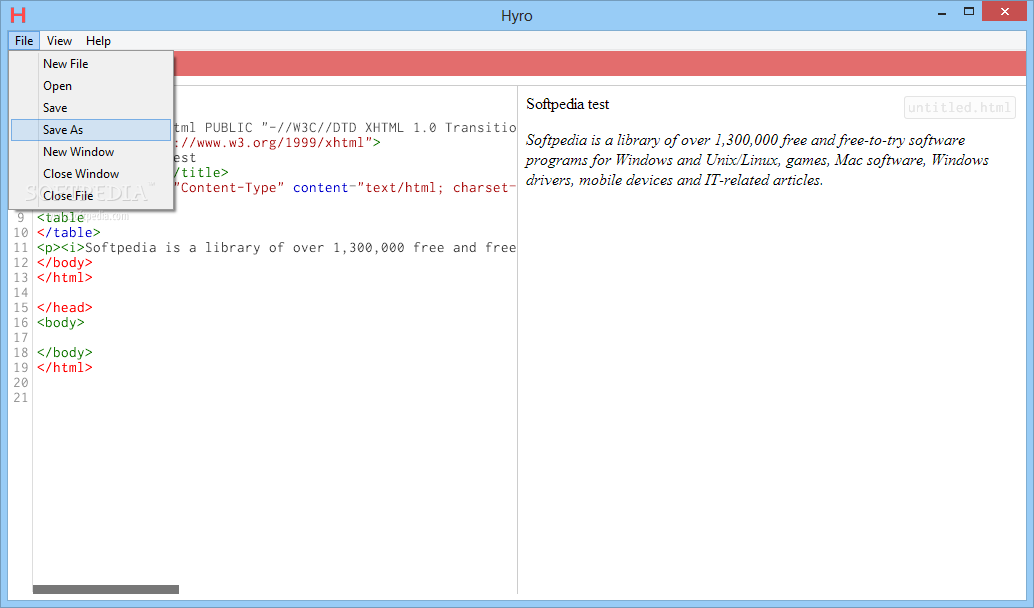Click line 19 '</html>' tag
Image resolution: width=1034 pixels, height=608 pixels.
click(65, 367)
